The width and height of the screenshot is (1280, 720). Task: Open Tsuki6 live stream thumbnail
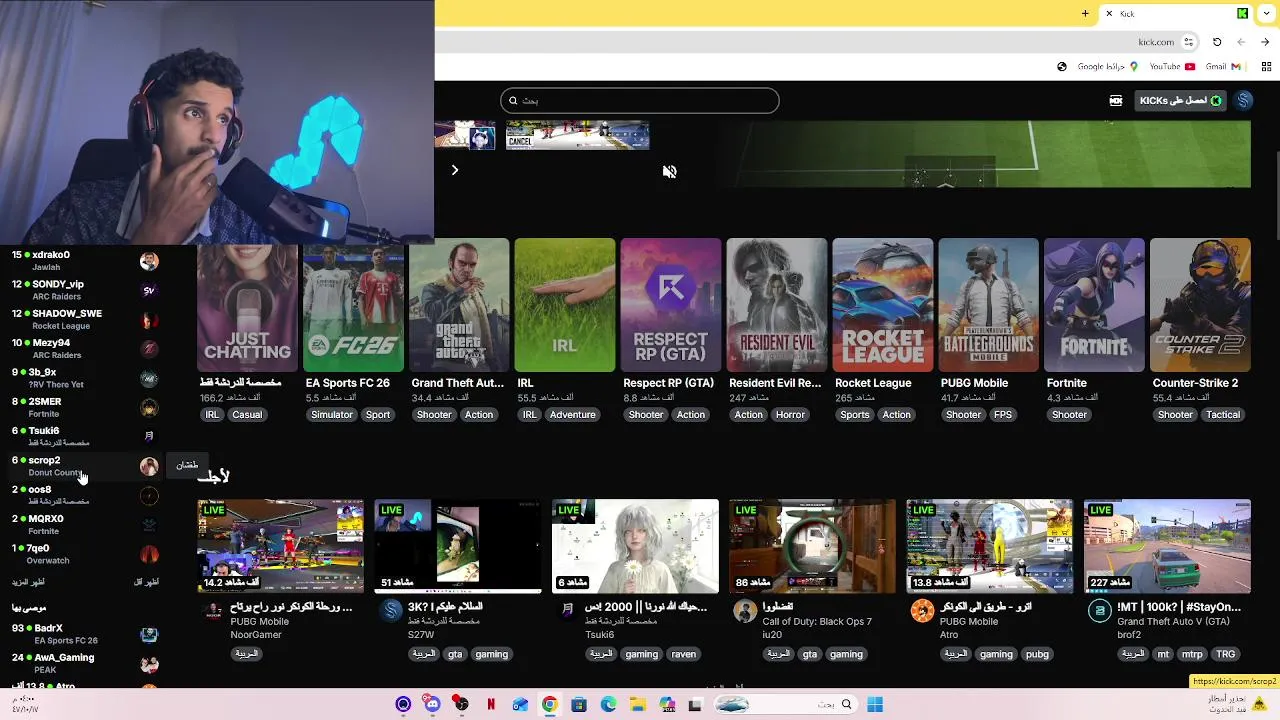coord(635,547)
